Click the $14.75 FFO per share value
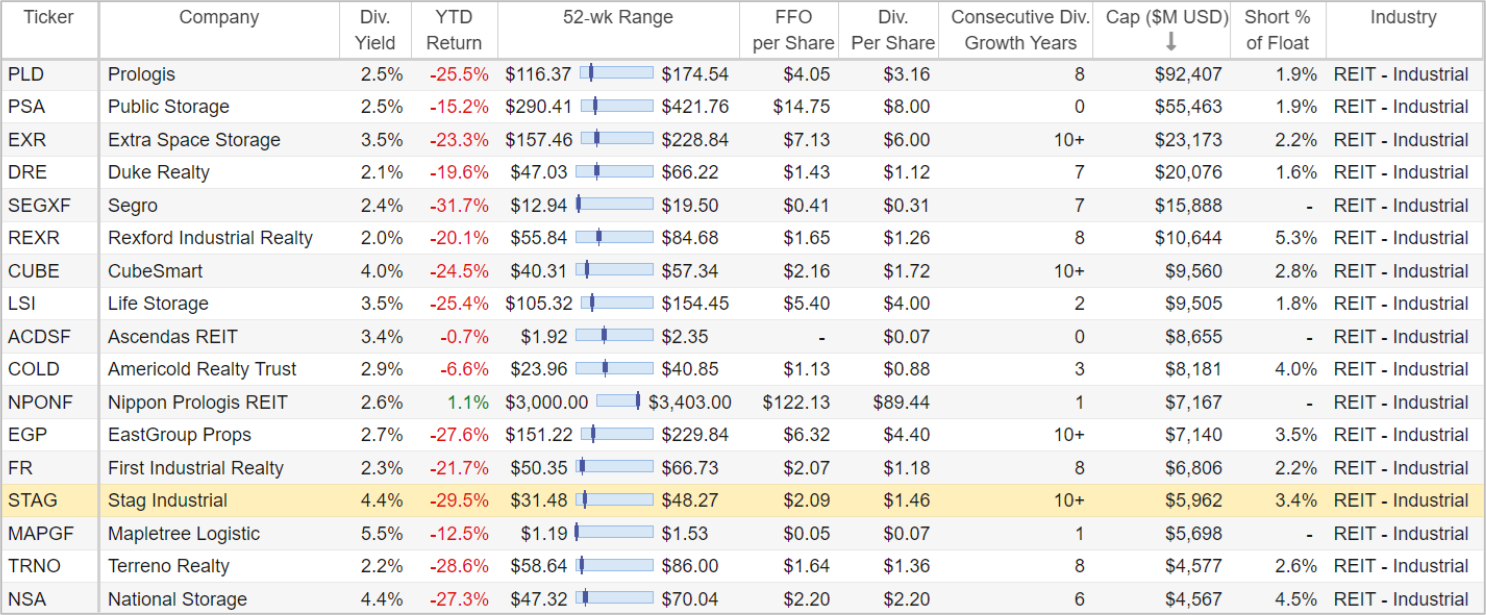Image resolution: width=1486 pixels, height=615 pixels. [802, 107]
